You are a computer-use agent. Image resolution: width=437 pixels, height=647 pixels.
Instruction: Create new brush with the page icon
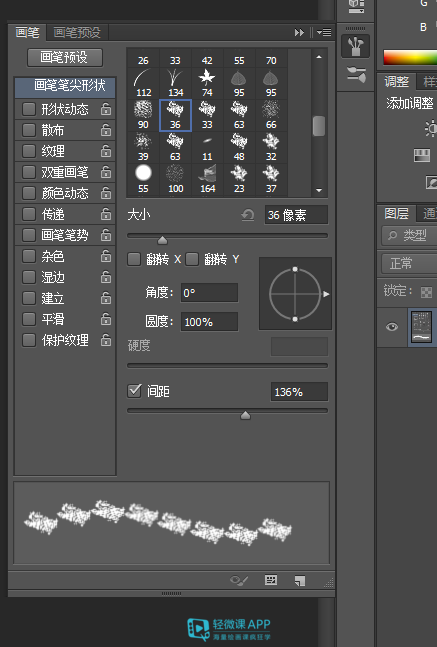tap(300, 581)
